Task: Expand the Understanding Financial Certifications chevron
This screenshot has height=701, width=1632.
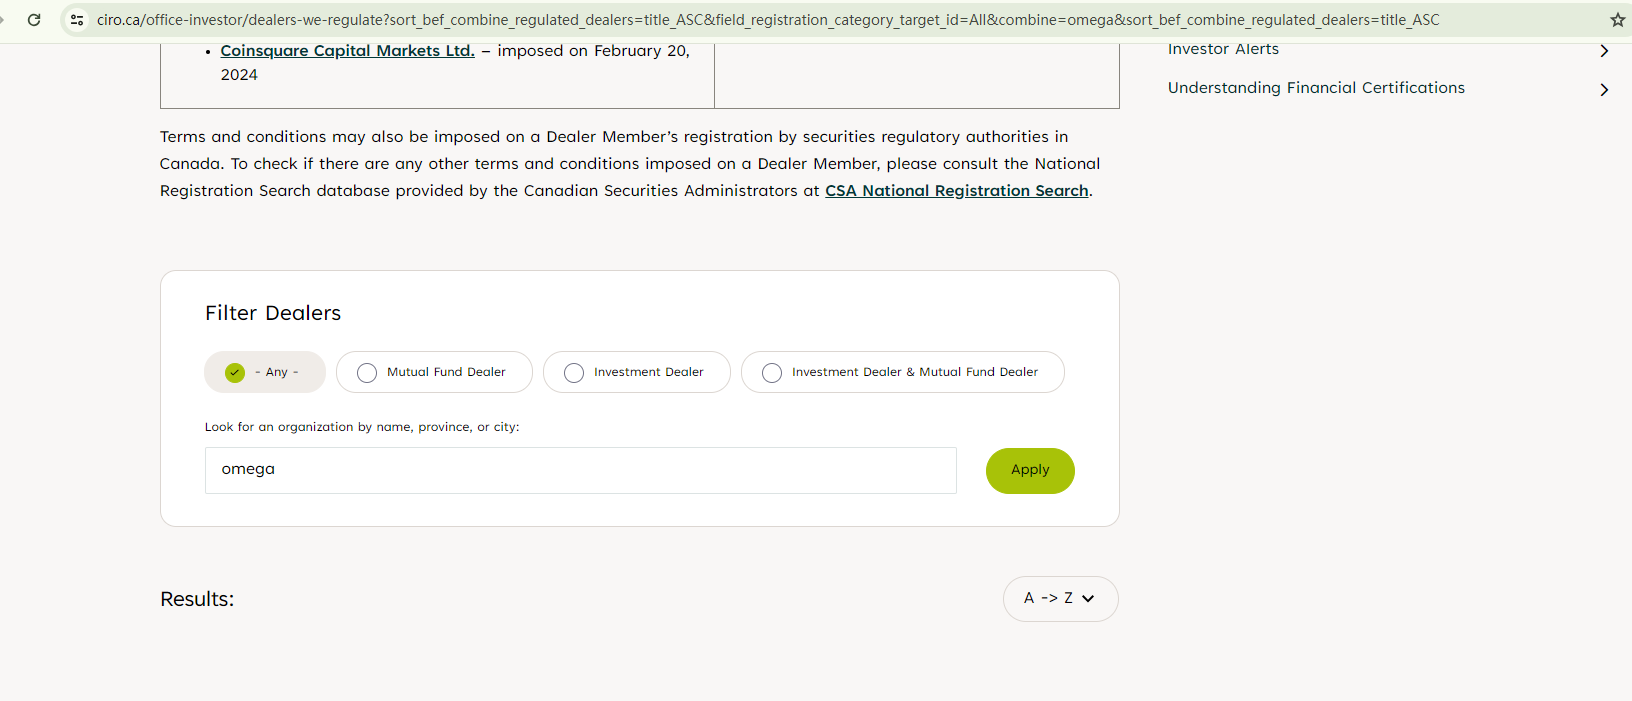Action: [1604, 90]
